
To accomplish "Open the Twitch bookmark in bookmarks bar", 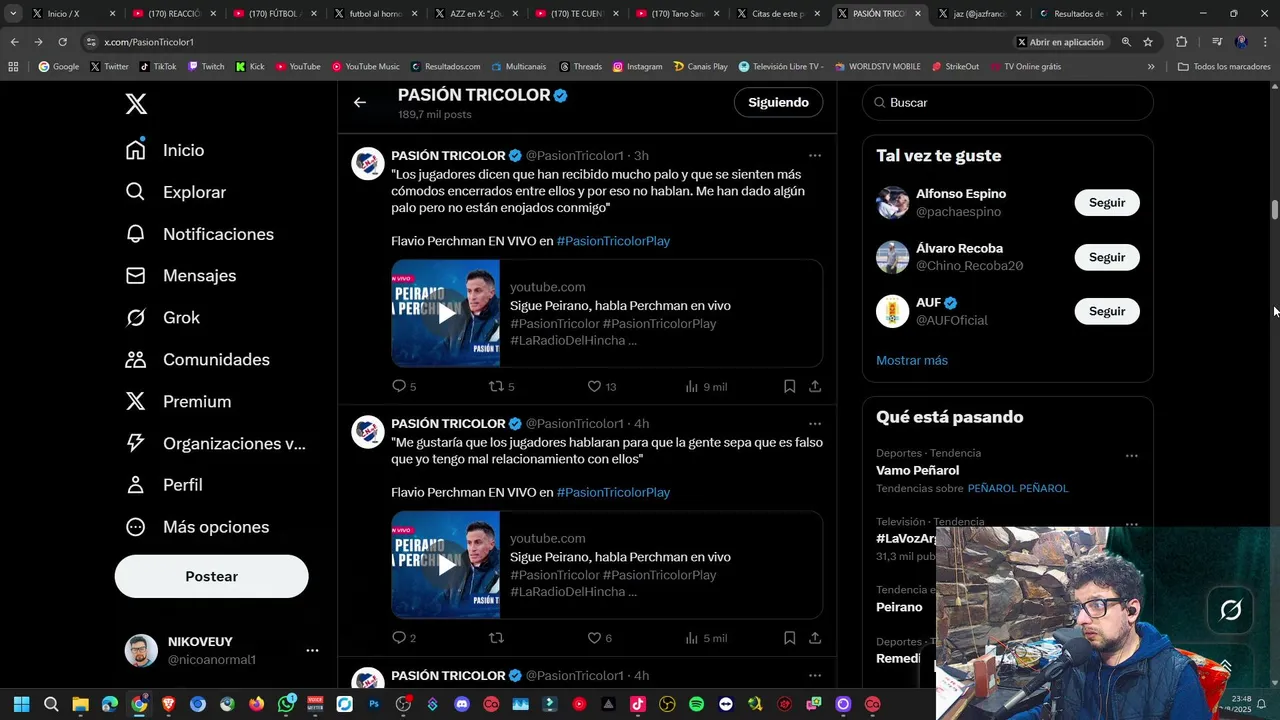I will [x=206, y=66].
